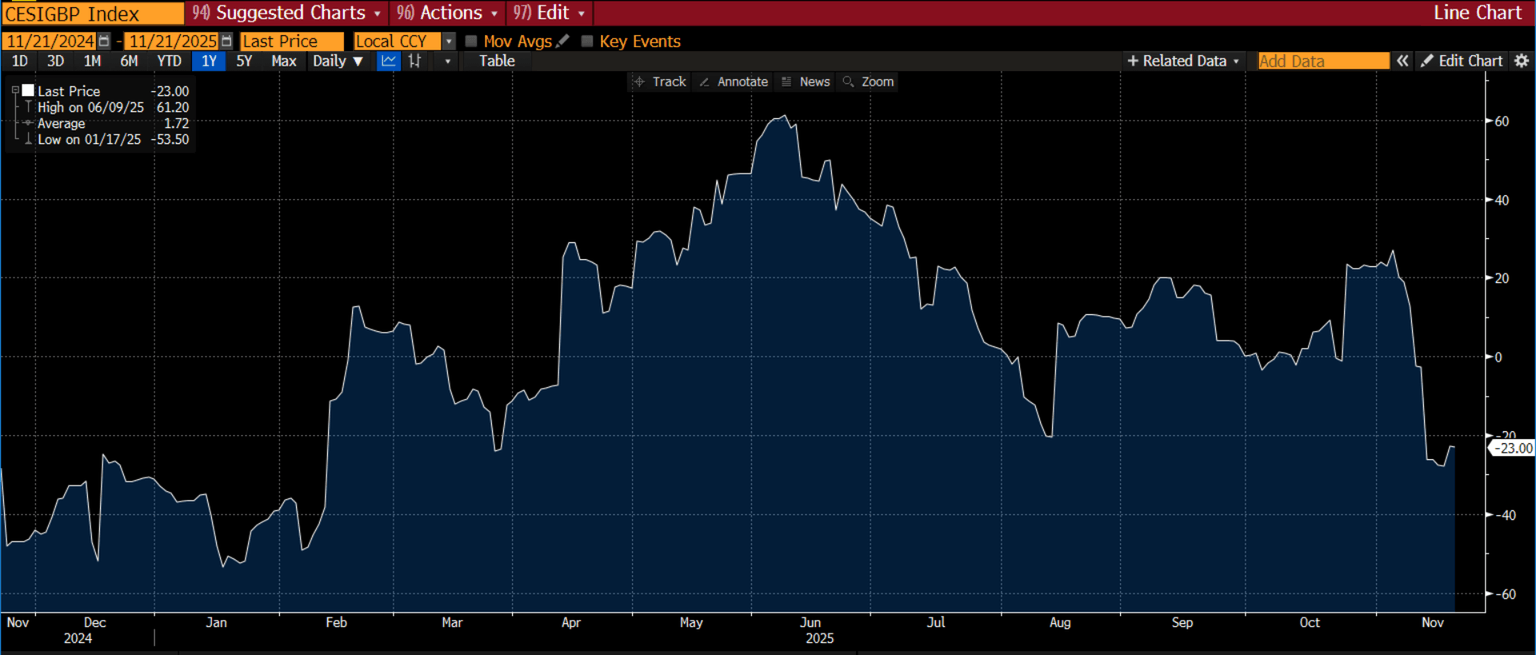Switch to the 5Y time range

(x=244, y=61)
